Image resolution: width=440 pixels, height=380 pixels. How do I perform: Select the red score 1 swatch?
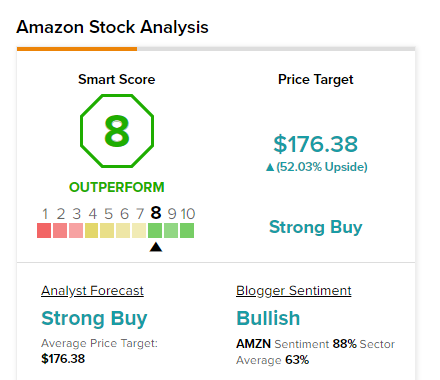pos(44,231)
